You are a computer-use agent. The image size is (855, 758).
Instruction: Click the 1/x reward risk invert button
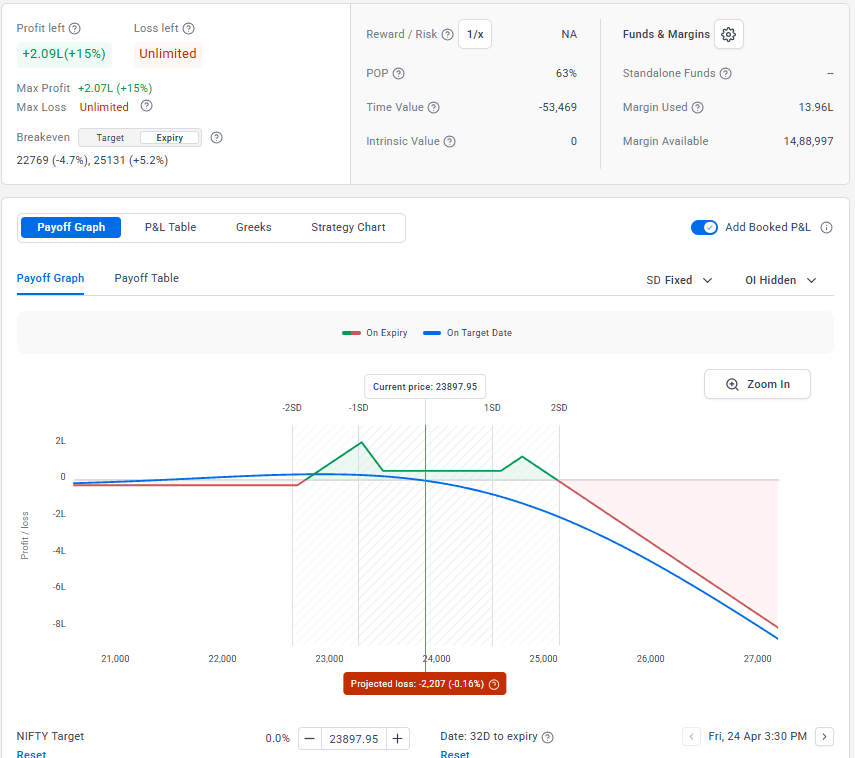tap(475, 34)
